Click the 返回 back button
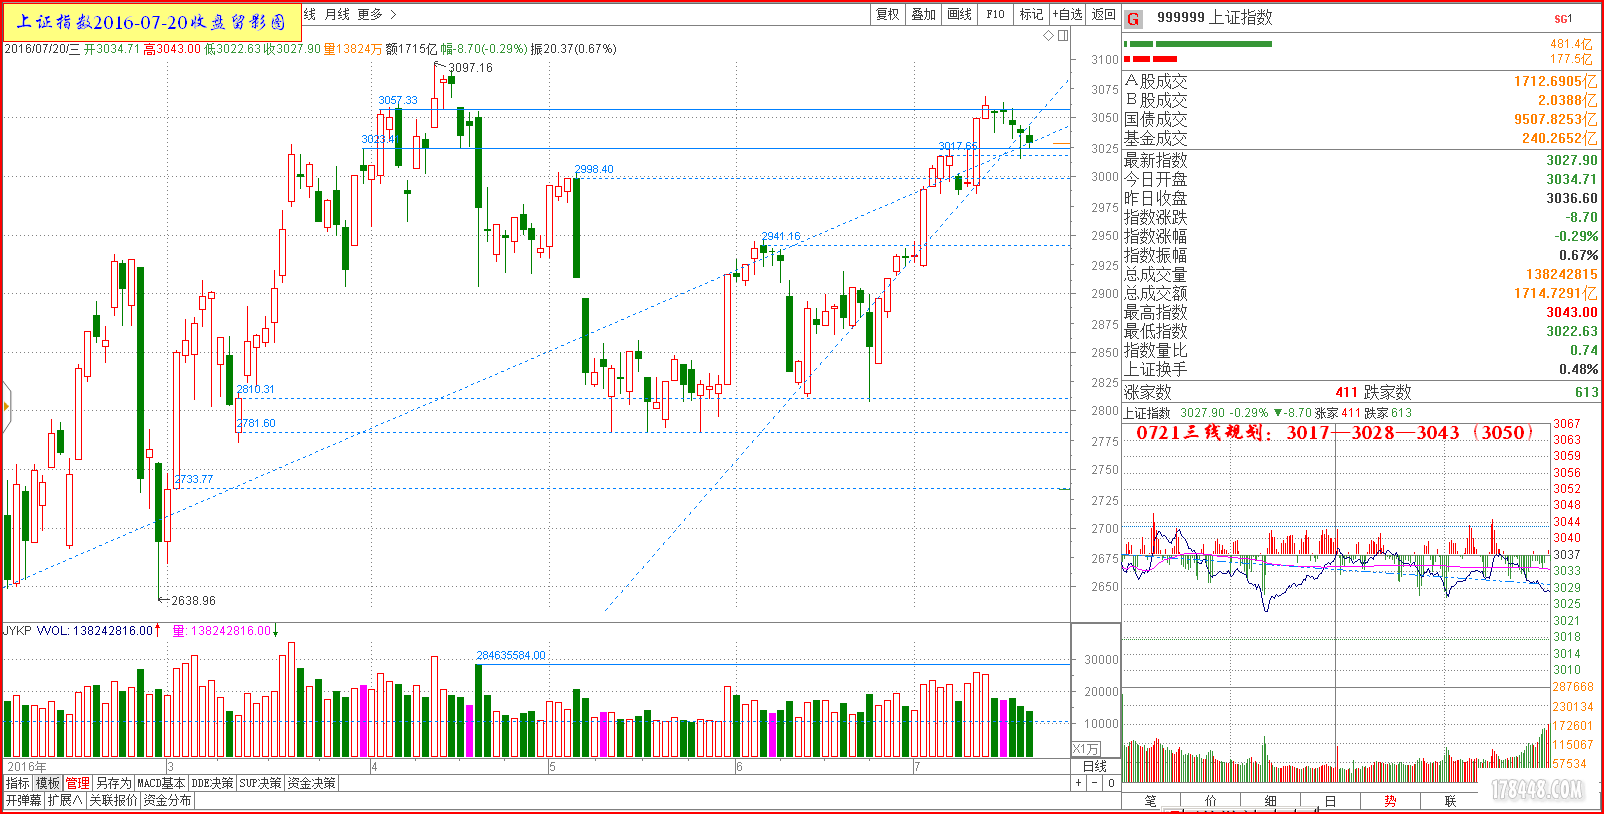The image size is (1604, 814). pos(1103,14)
